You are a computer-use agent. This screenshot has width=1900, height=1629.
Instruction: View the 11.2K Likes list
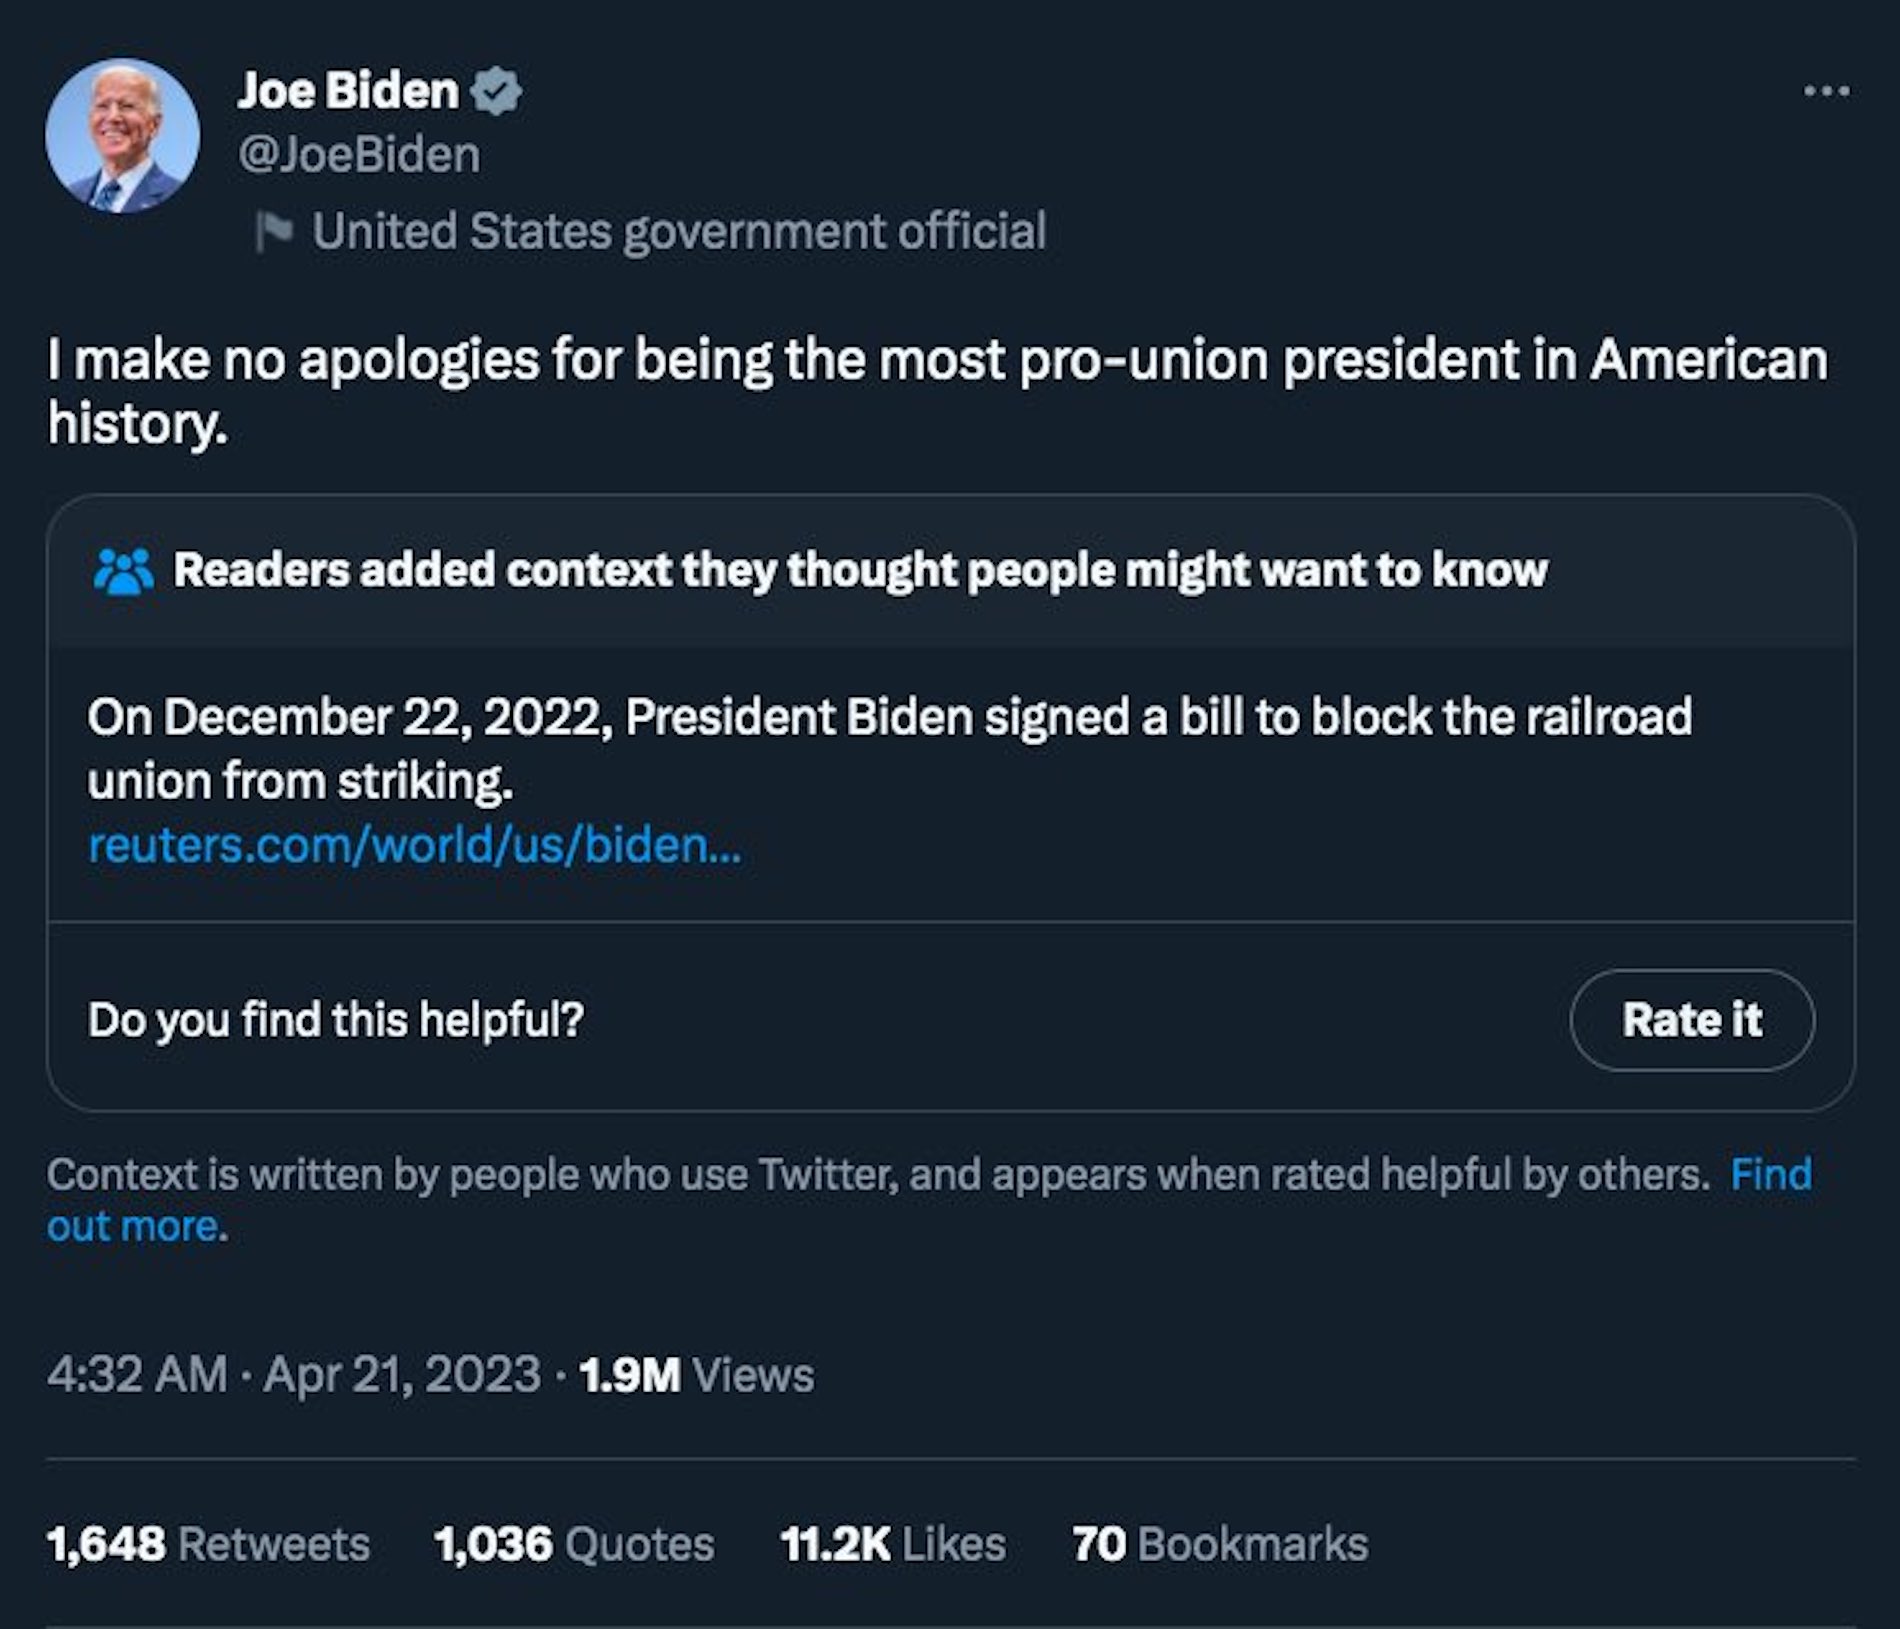click(x=892, y=1543)
